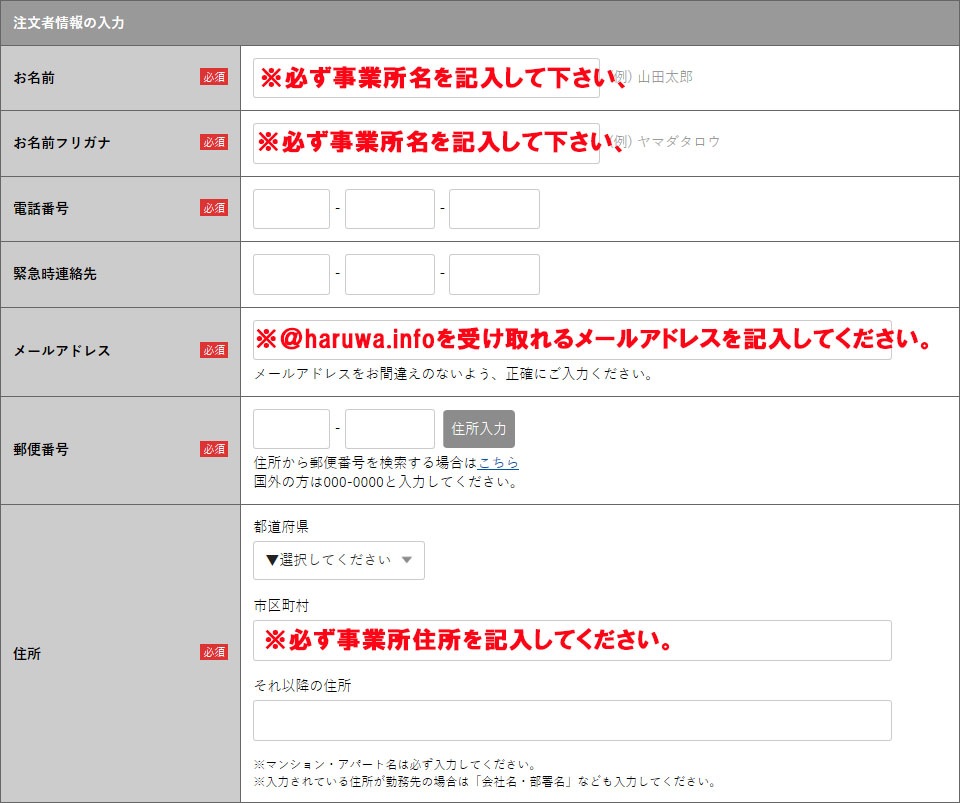Select the 必須 badge beside メールアドレス

click(x=214, y=350)
